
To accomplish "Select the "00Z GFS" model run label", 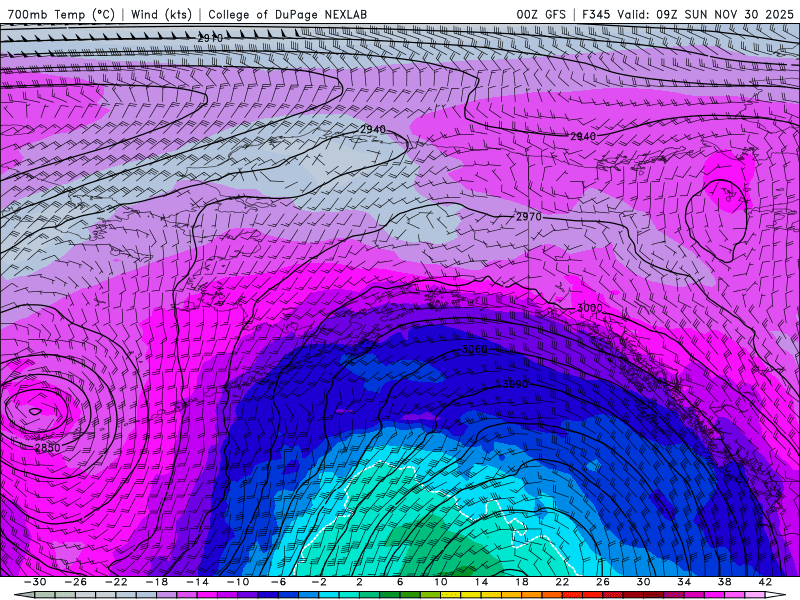I will pos(541,14).
